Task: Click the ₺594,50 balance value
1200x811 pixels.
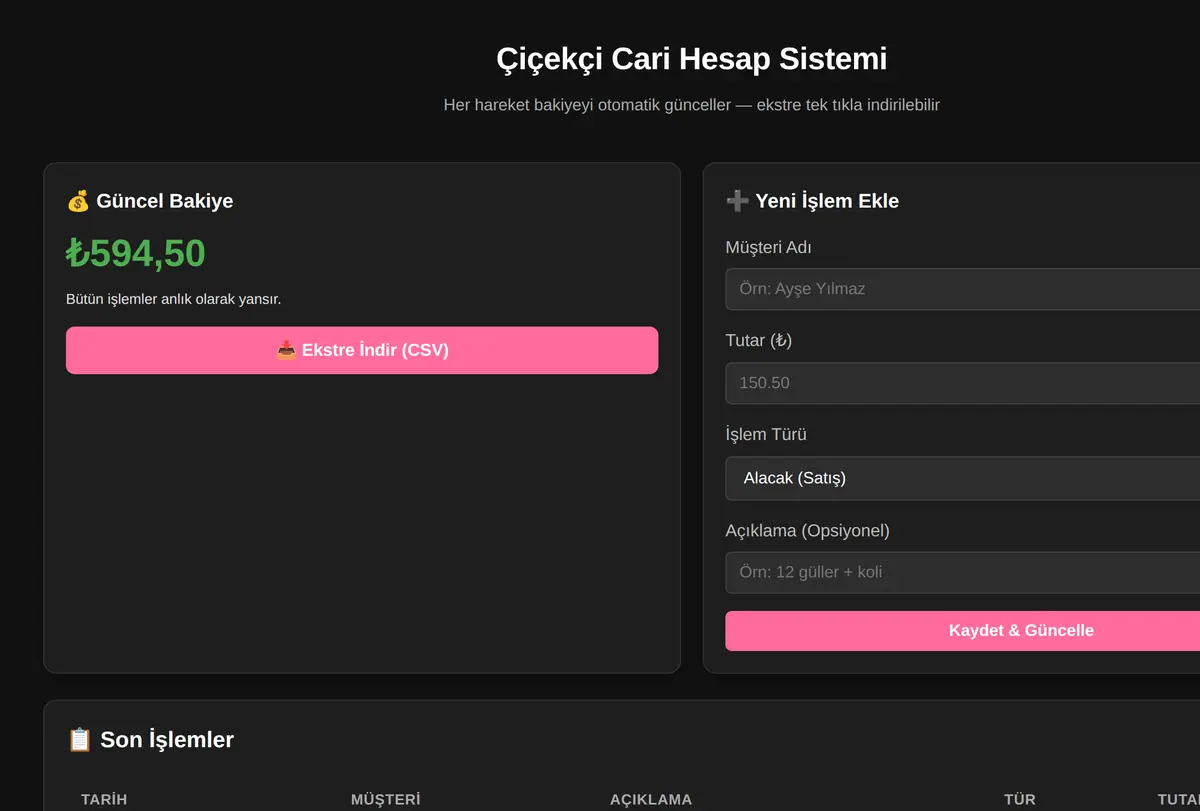Action: [136, 254]
